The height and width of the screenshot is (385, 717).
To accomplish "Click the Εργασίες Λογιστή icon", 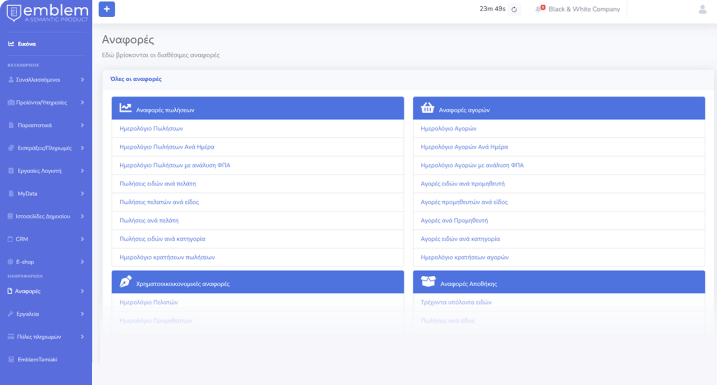I will pos(11,171).
